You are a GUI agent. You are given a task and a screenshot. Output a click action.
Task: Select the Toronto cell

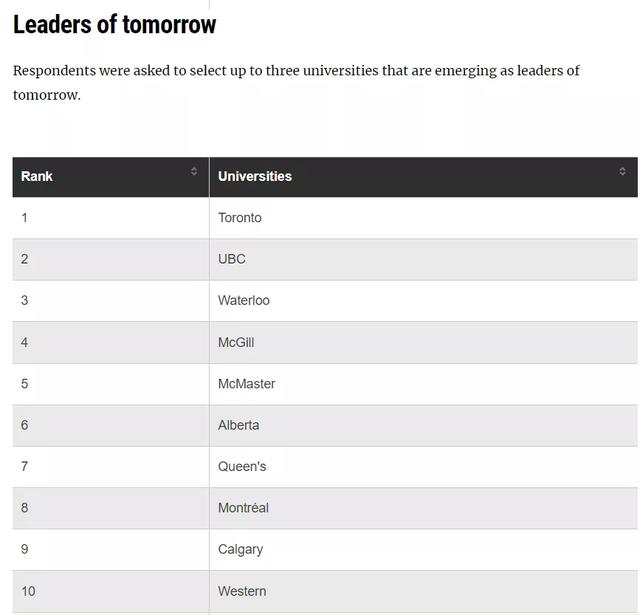pyautogui.click(x=240, y=218)
